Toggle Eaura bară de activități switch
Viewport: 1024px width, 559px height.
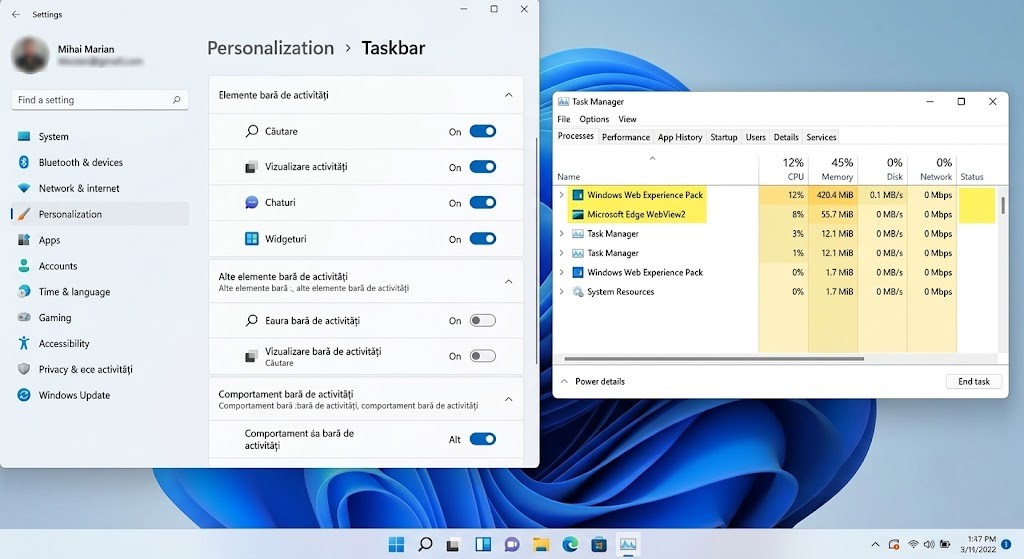point(483,321)
